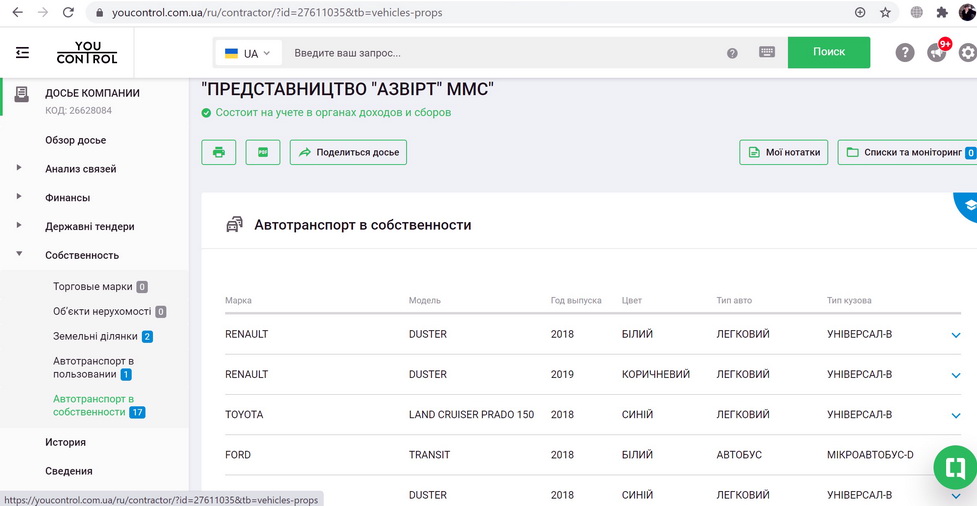Collapse the Собственность section
The width and height of the screenshot is (977, 506).
[19, 254]
